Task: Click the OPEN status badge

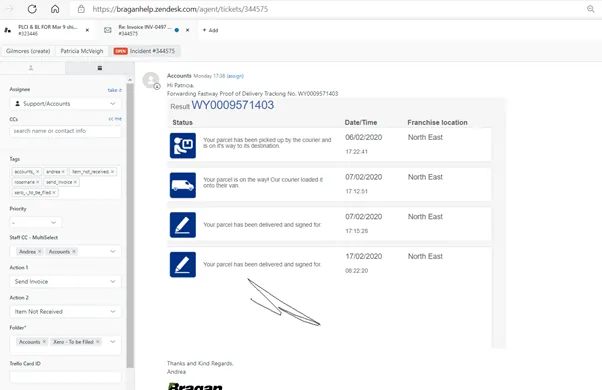Action: [121, 51]
